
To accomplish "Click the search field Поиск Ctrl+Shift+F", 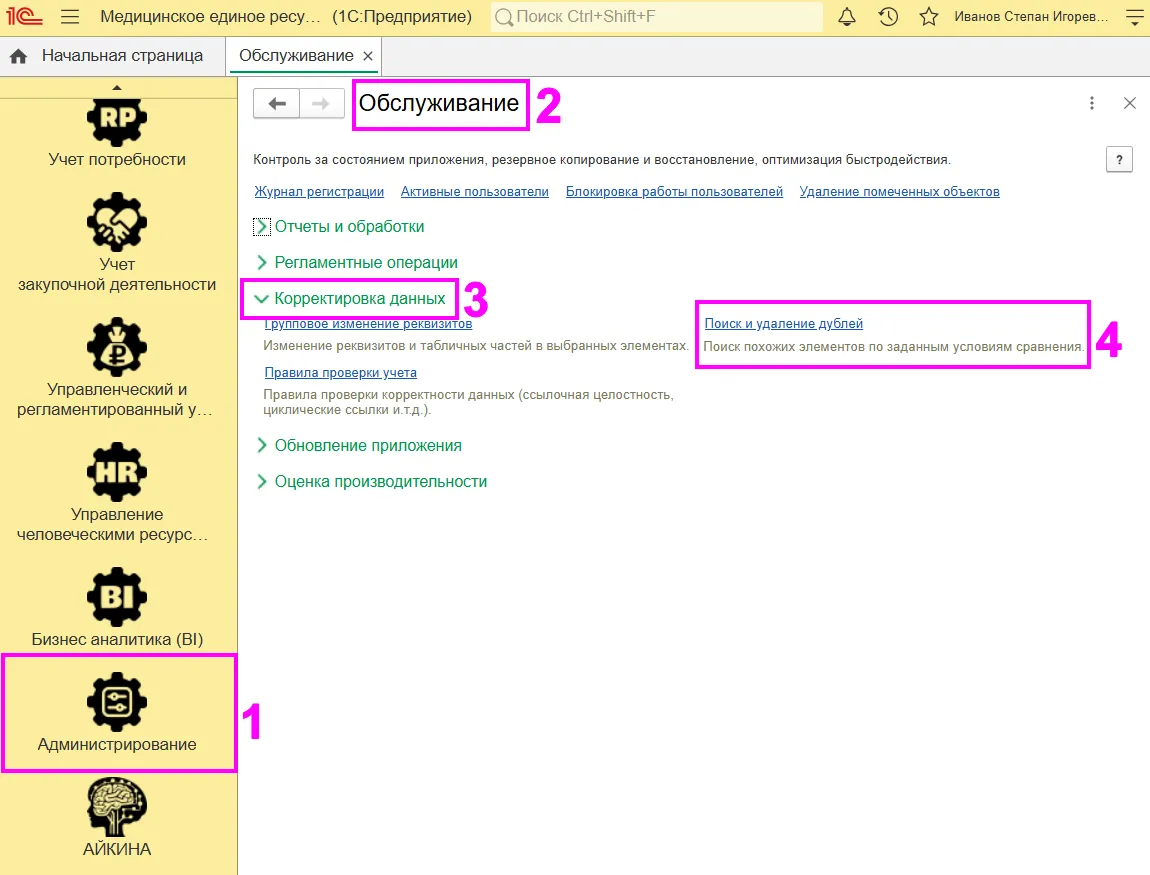I will [x=656, y=17].
